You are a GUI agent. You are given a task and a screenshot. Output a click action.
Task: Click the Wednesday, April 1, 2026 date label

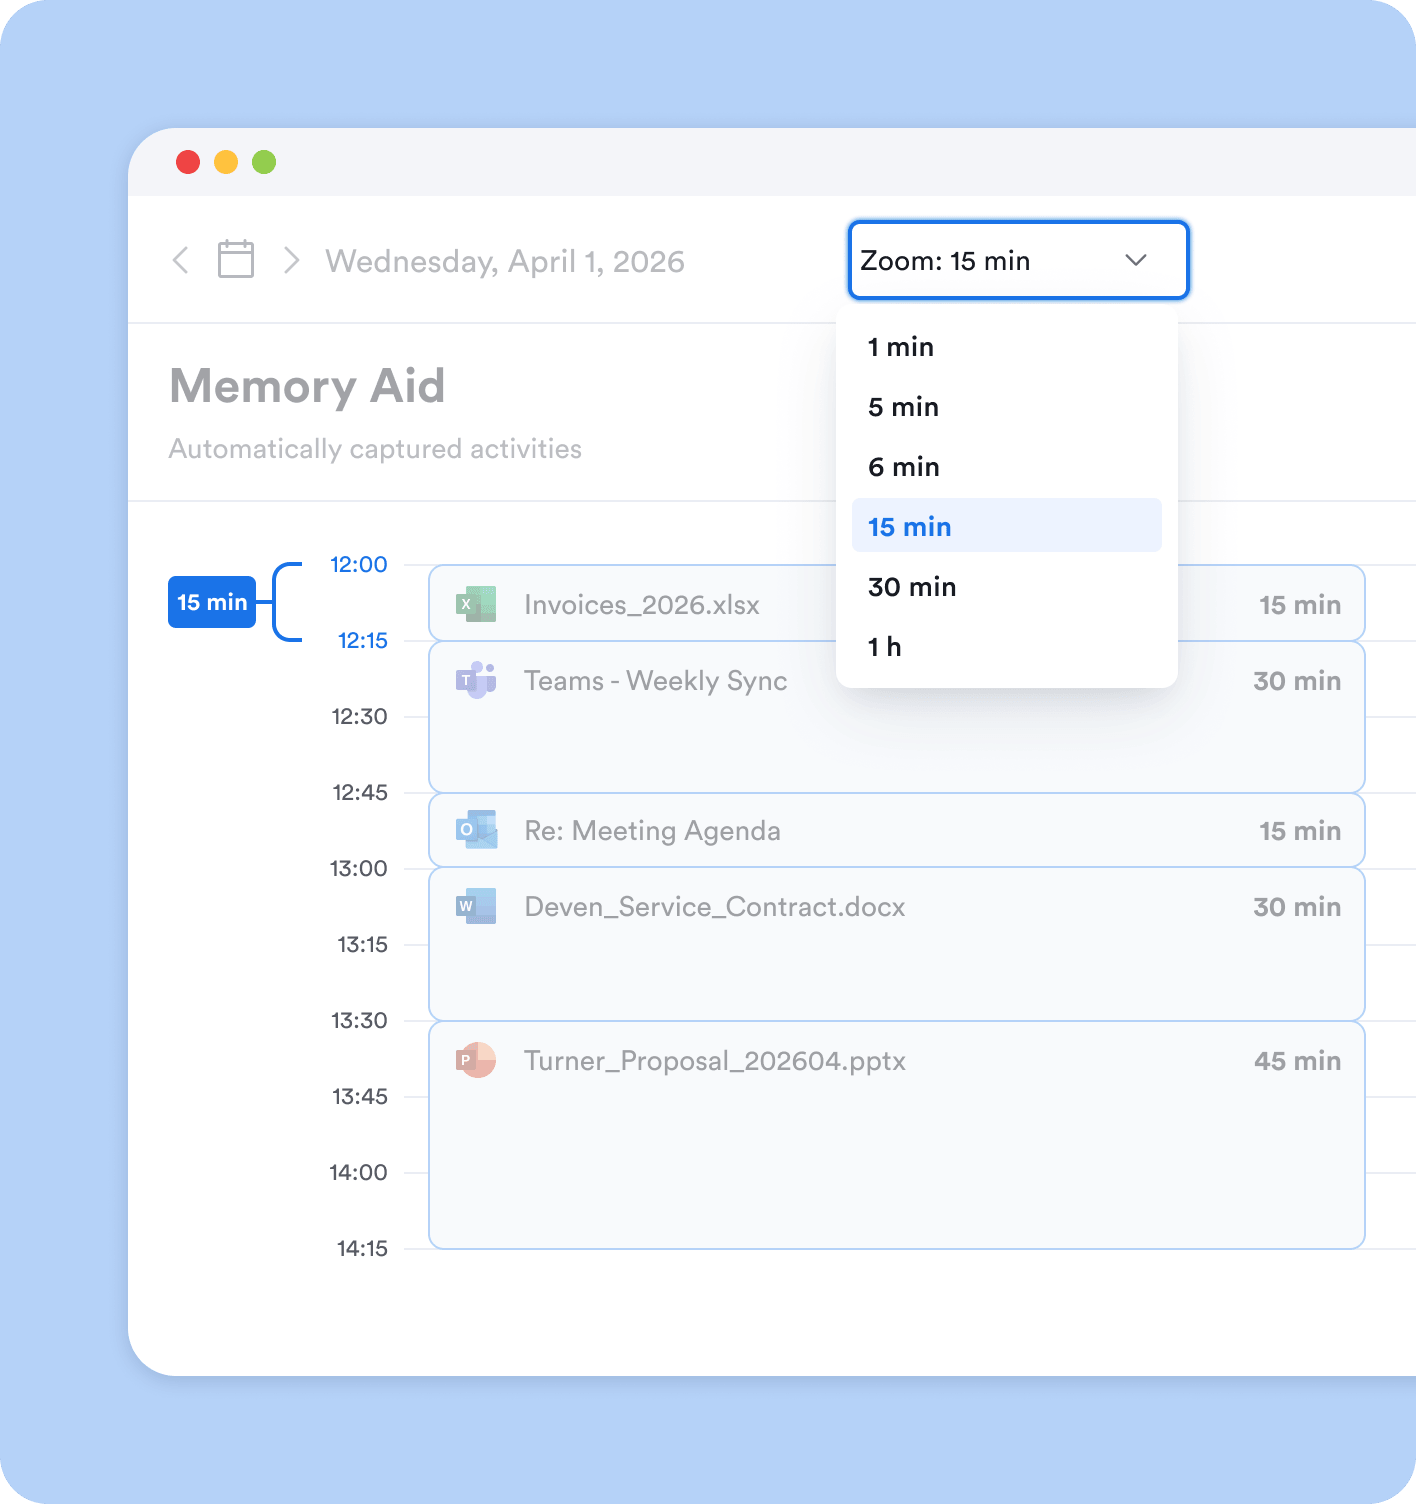pyautogui.click(x=505, y=261)
